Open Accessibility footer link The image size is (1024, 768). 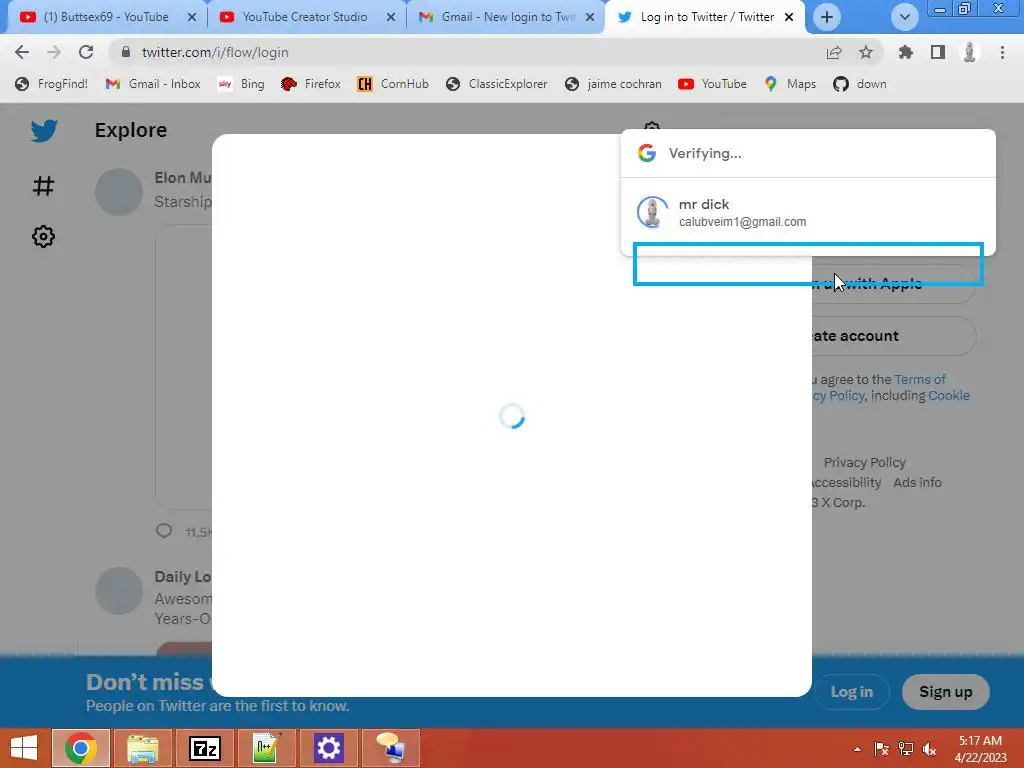pyautogui.click(x=847, y=483)
